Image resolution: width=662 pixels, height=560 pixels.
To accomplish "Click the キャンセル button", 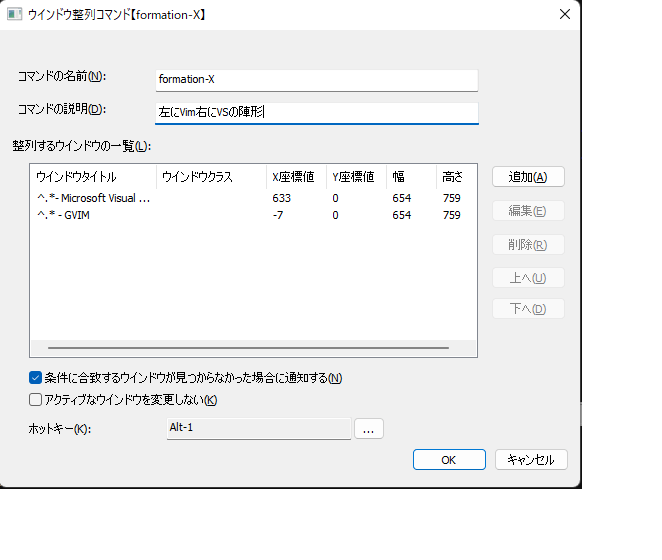I will pyautogui.click(x=531, y=459).
